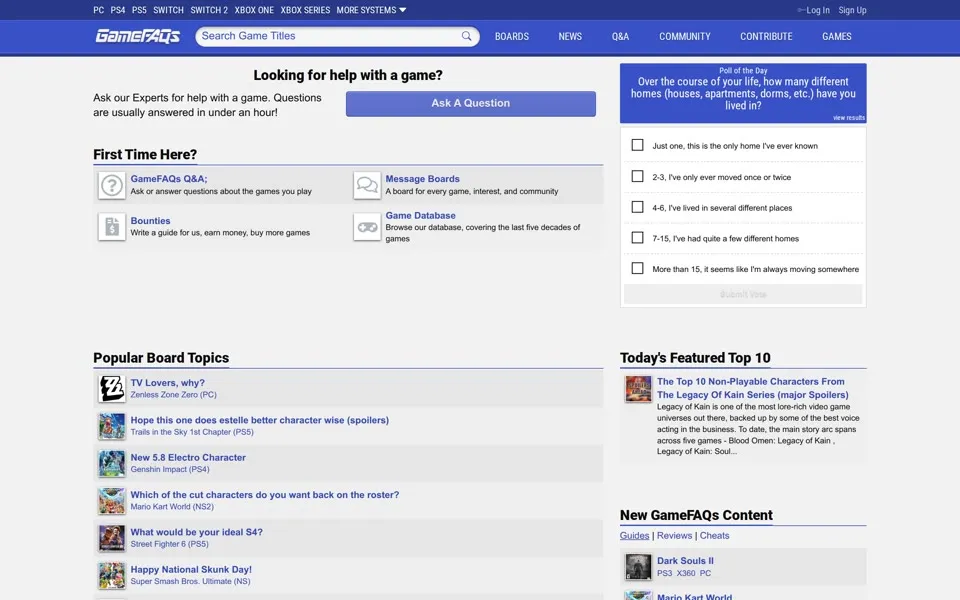
Task: Select the Cheats content tab
Action: [714, 535]
